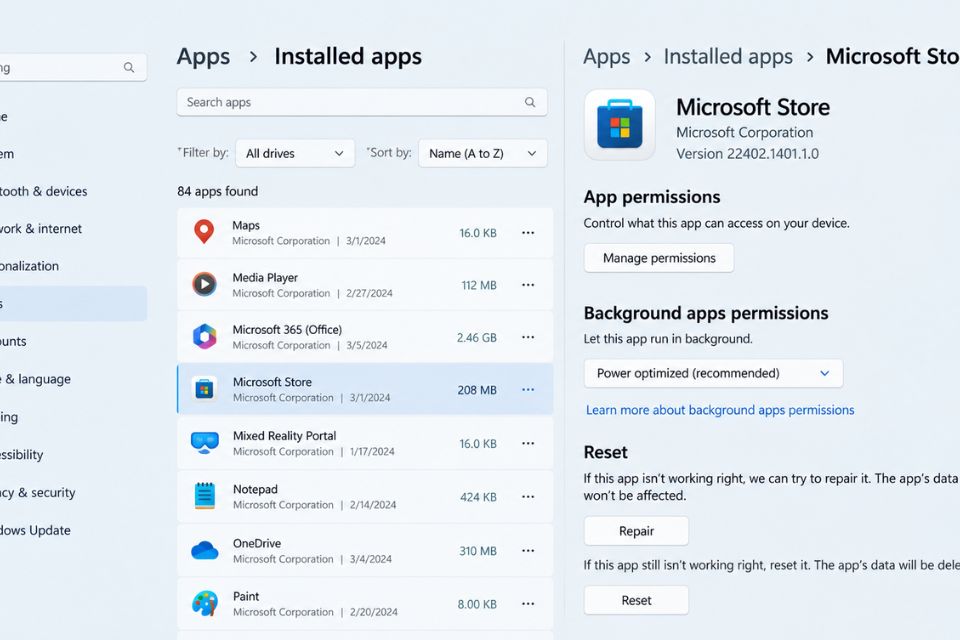Click the OneDrive cloud icon
This screenshot has width=960, height=640.
pos(204,550)
